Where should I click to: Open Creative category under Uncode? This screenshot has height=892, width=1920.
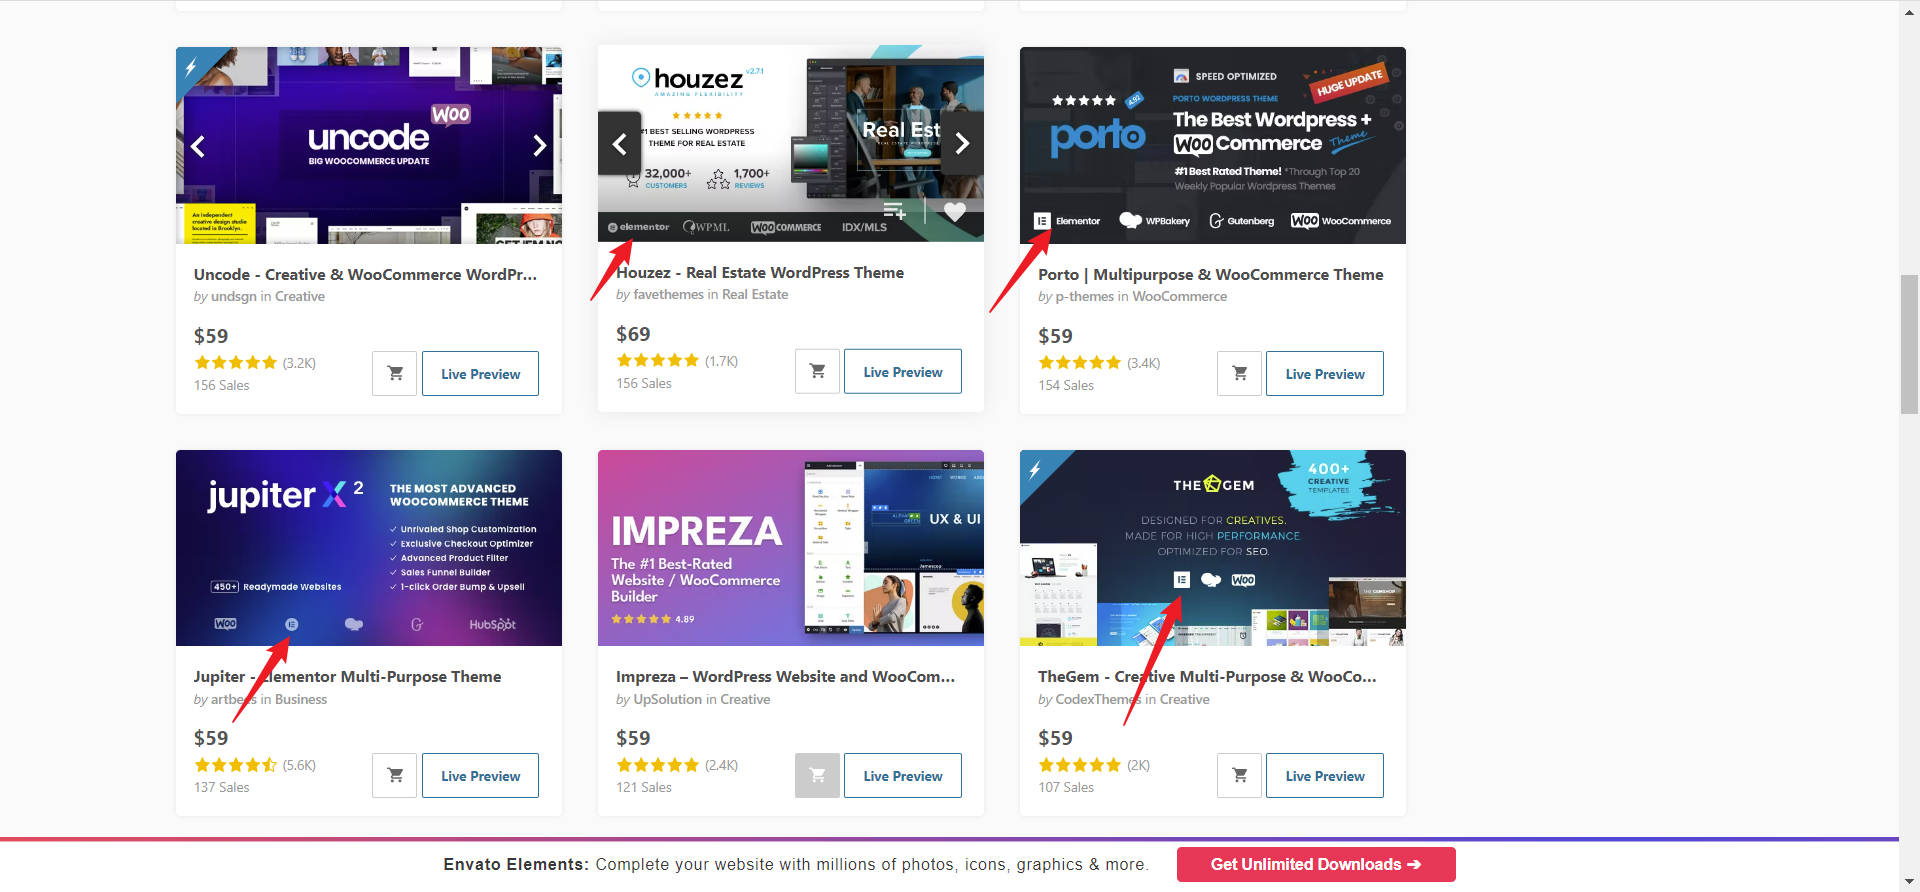(300, 296)
